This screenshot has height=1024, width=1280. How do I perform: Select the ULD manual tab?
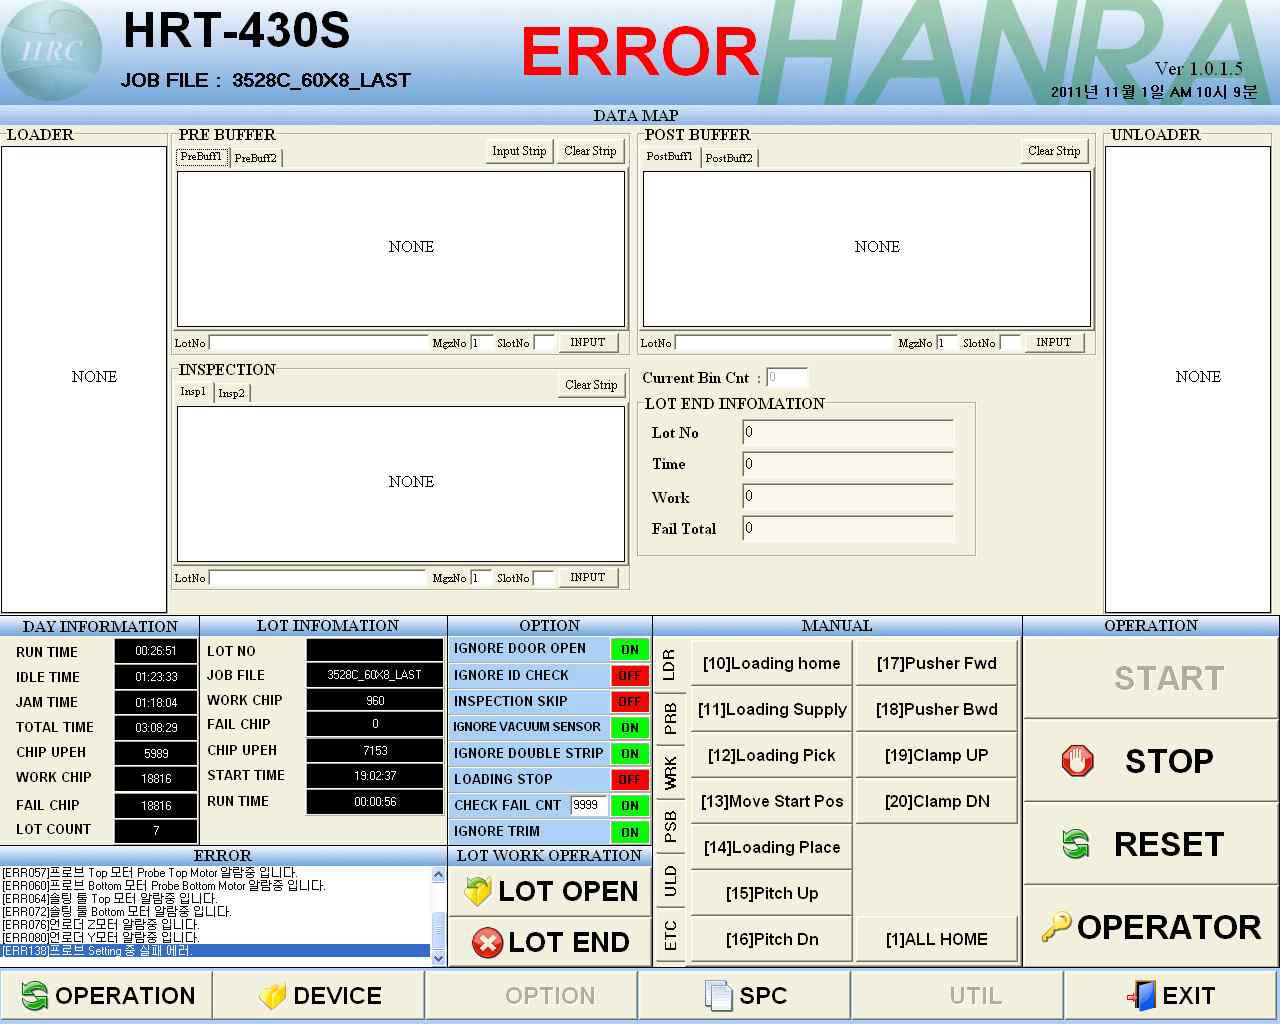click(x=670, y=881)
